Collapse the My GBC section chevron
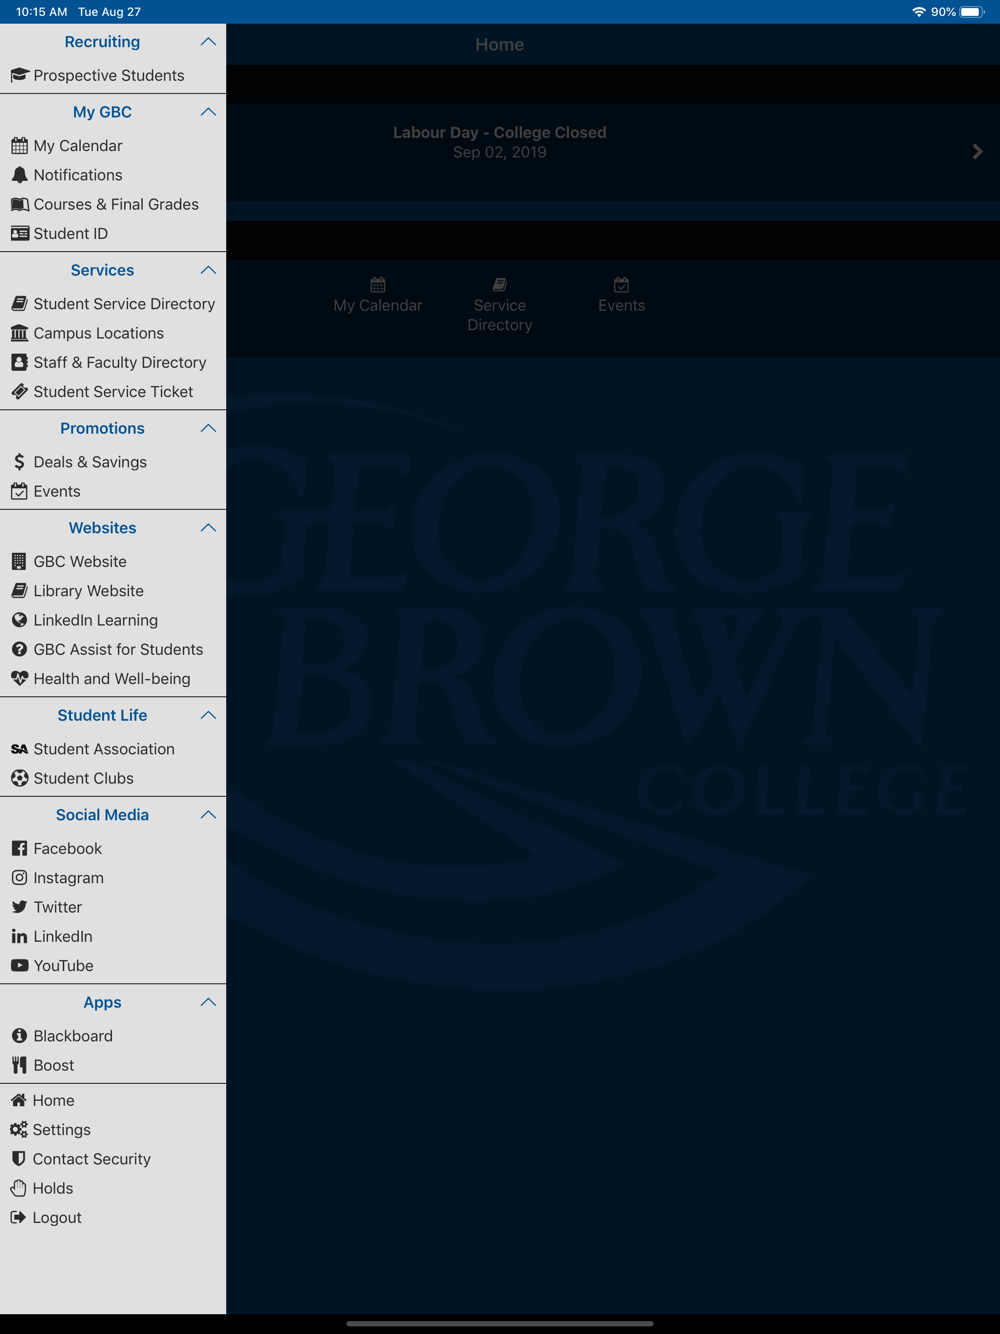The height and width of the screenshot is (1334, 1000). click(x=208, y=112)
